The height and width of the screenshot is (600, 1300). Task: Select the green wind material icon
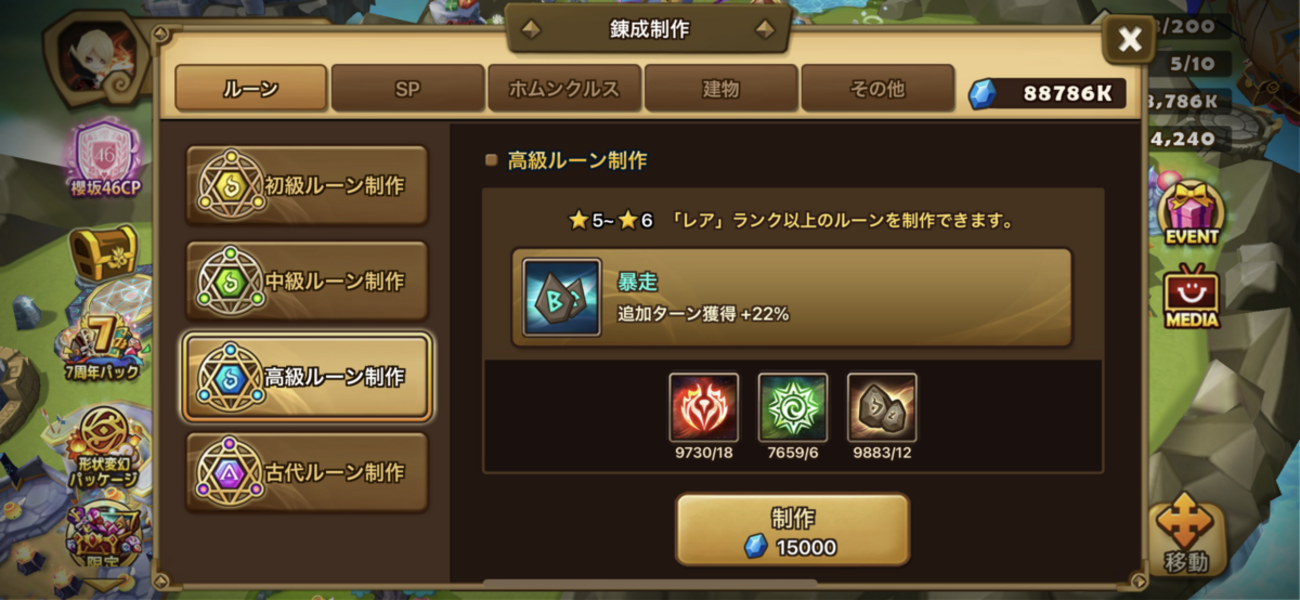click(793, 408)
